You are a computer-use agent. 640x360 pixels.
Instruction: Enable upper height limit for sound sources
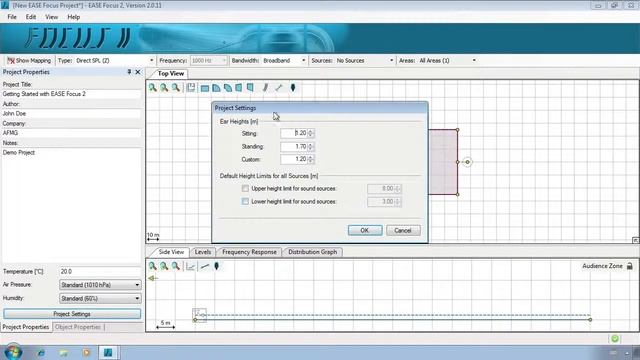245,189
